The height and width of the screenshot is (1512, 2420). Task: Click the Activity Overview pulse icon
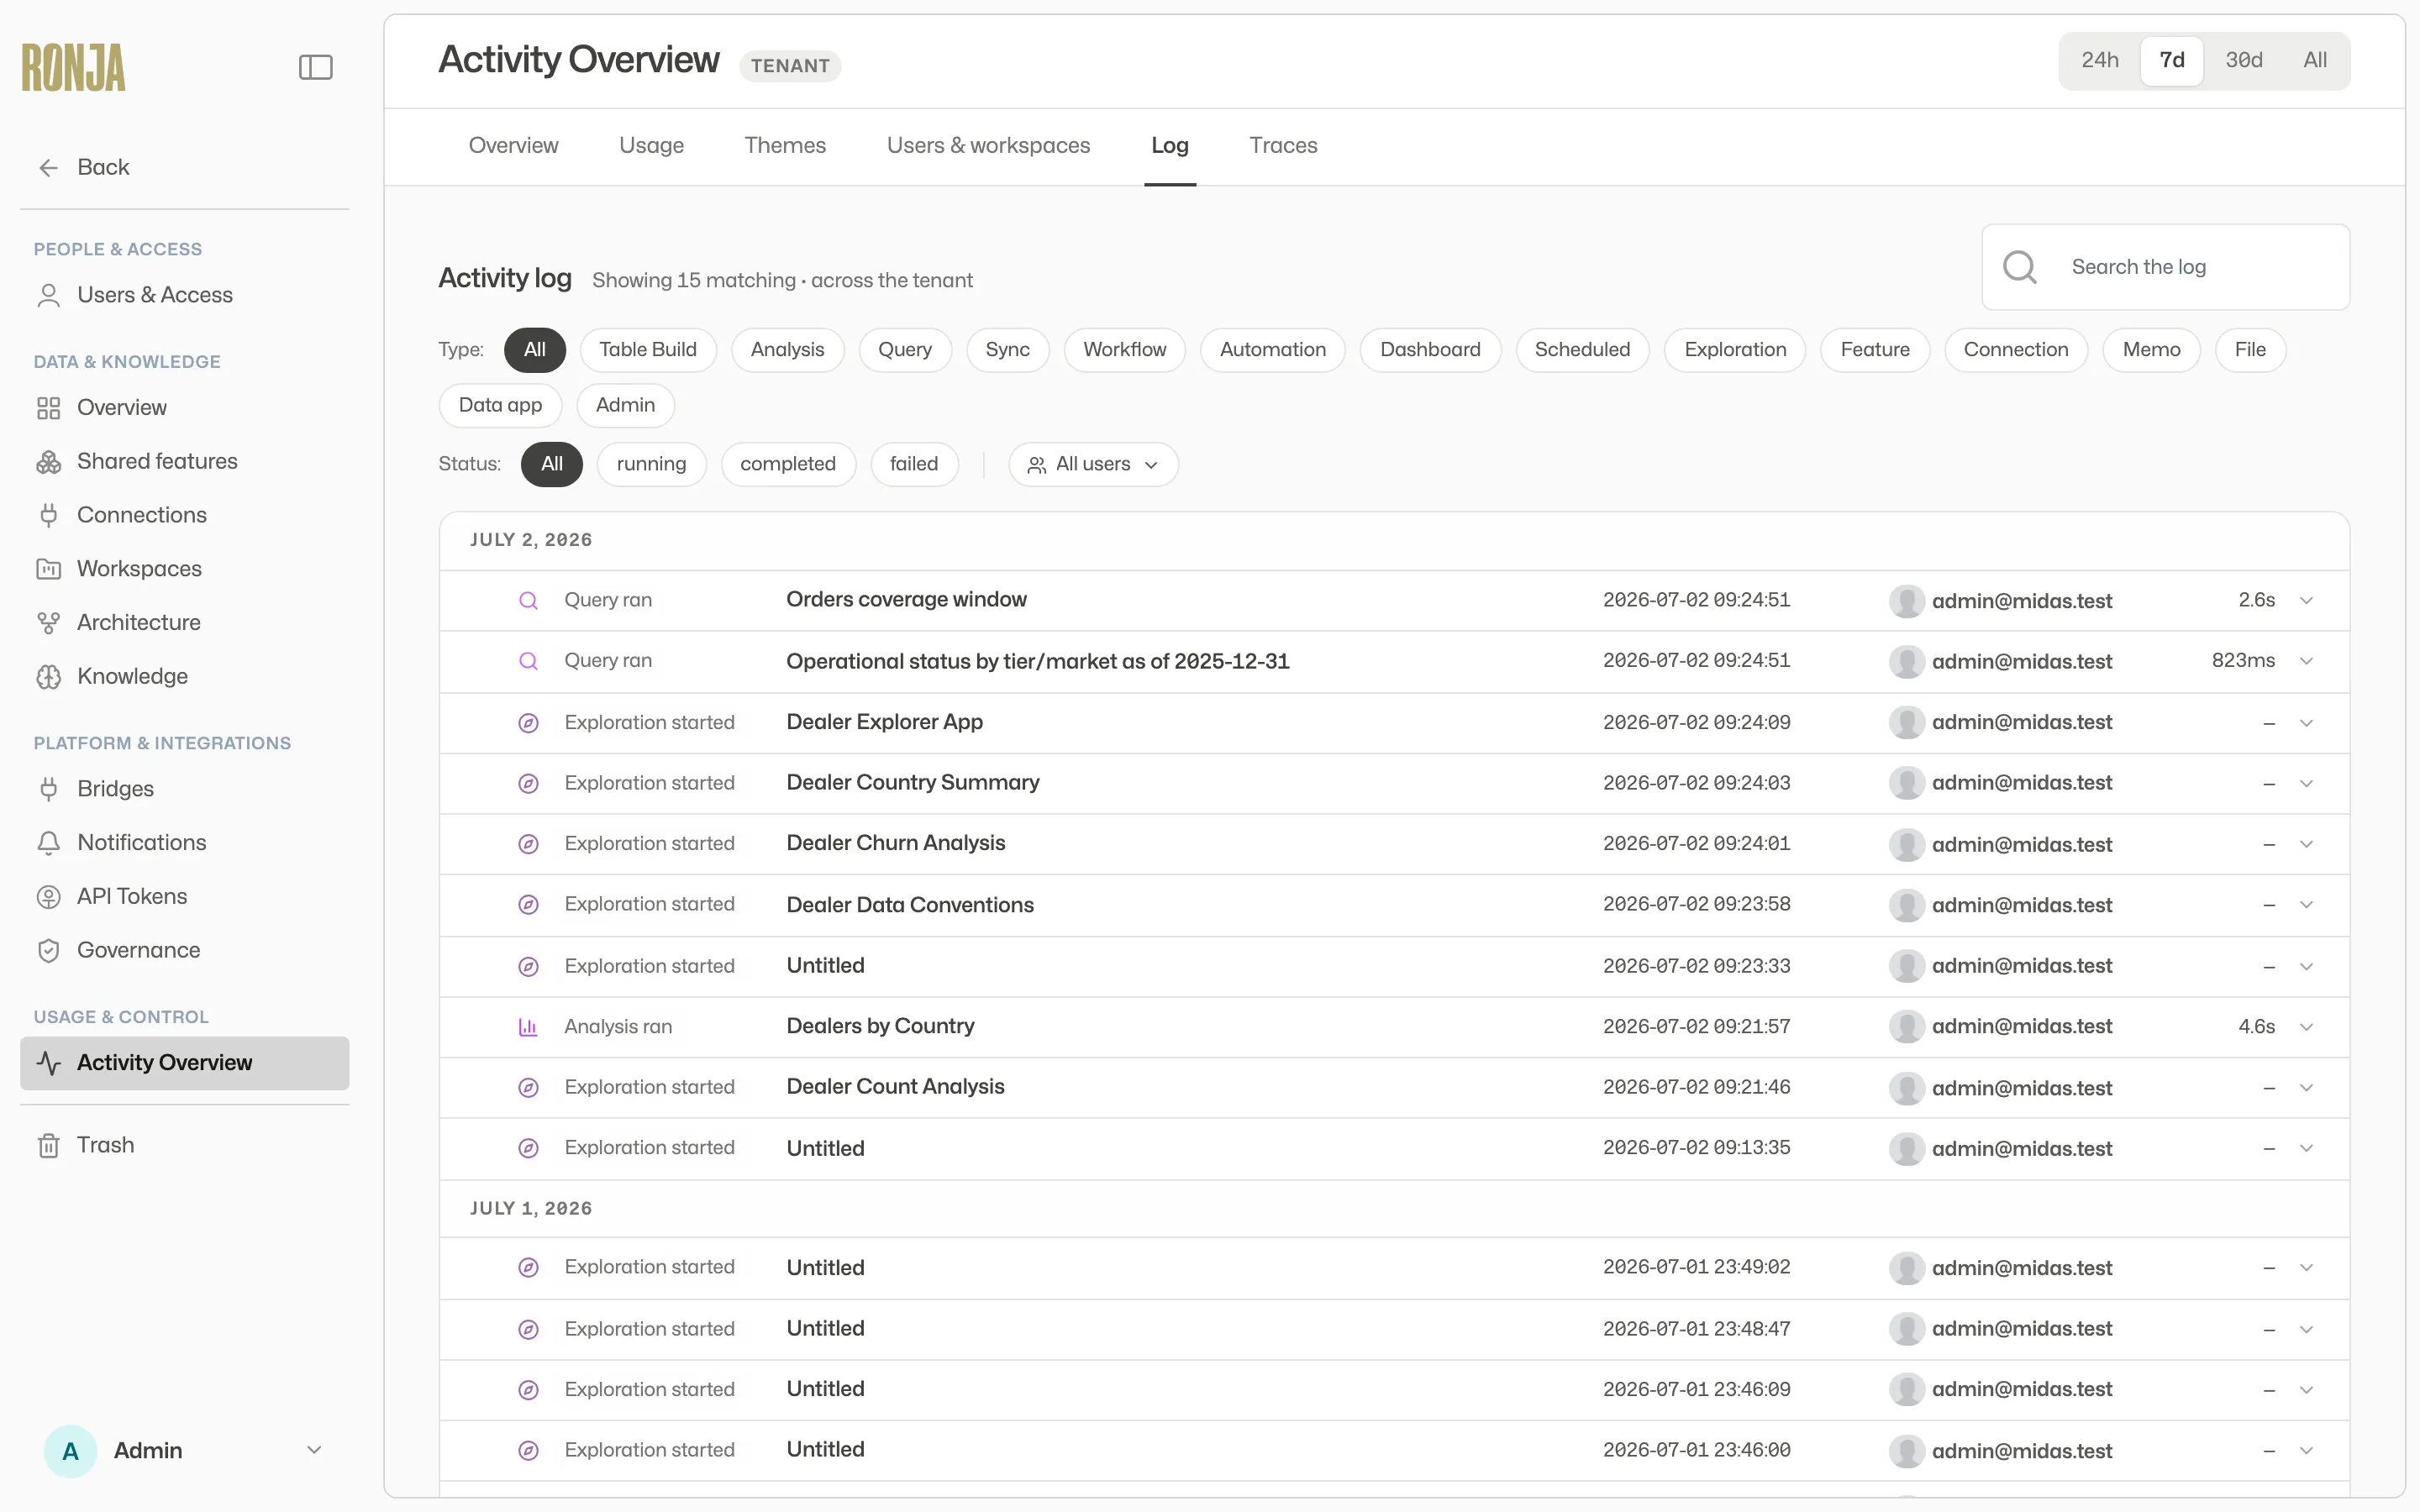pos(48,1063)
